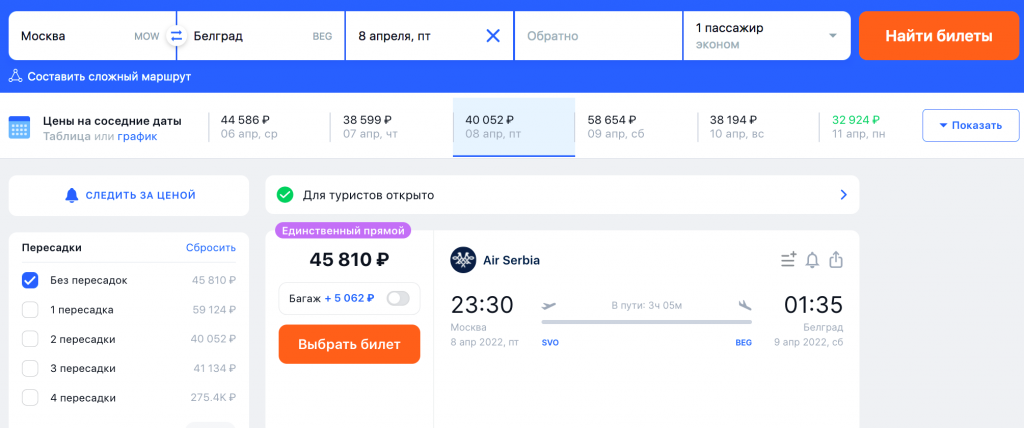Clear the 8 апреля departure date
This screenshot has width=1024, height=428.
[x=493, y=36]
